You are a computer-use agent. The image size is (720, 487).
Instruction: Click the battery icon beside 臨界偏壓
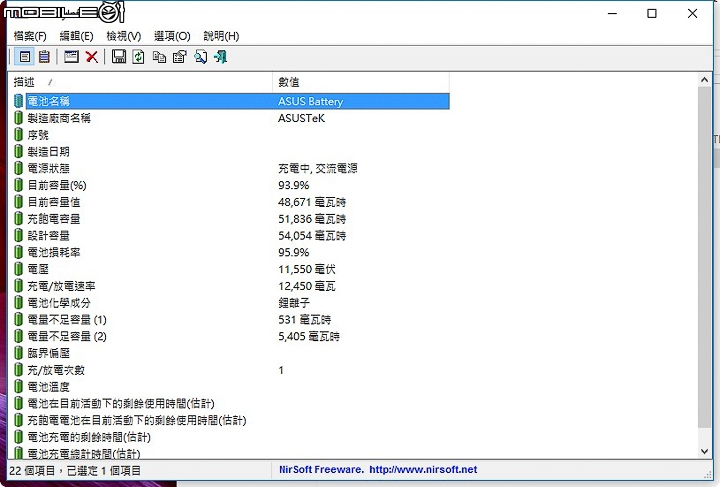[18, 353]
